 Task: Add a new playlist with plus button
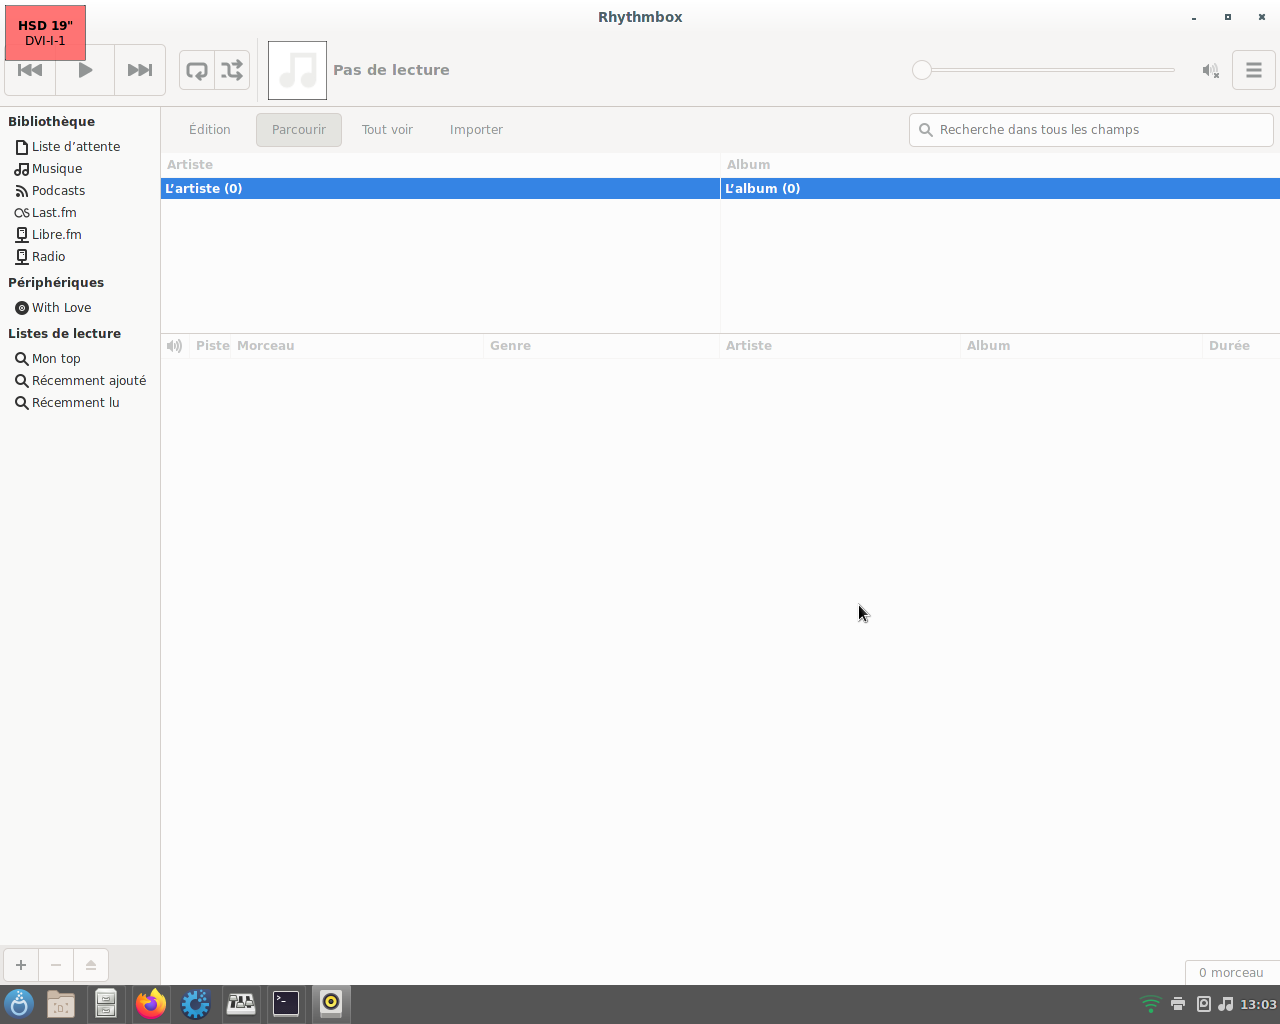click(21, 965)
